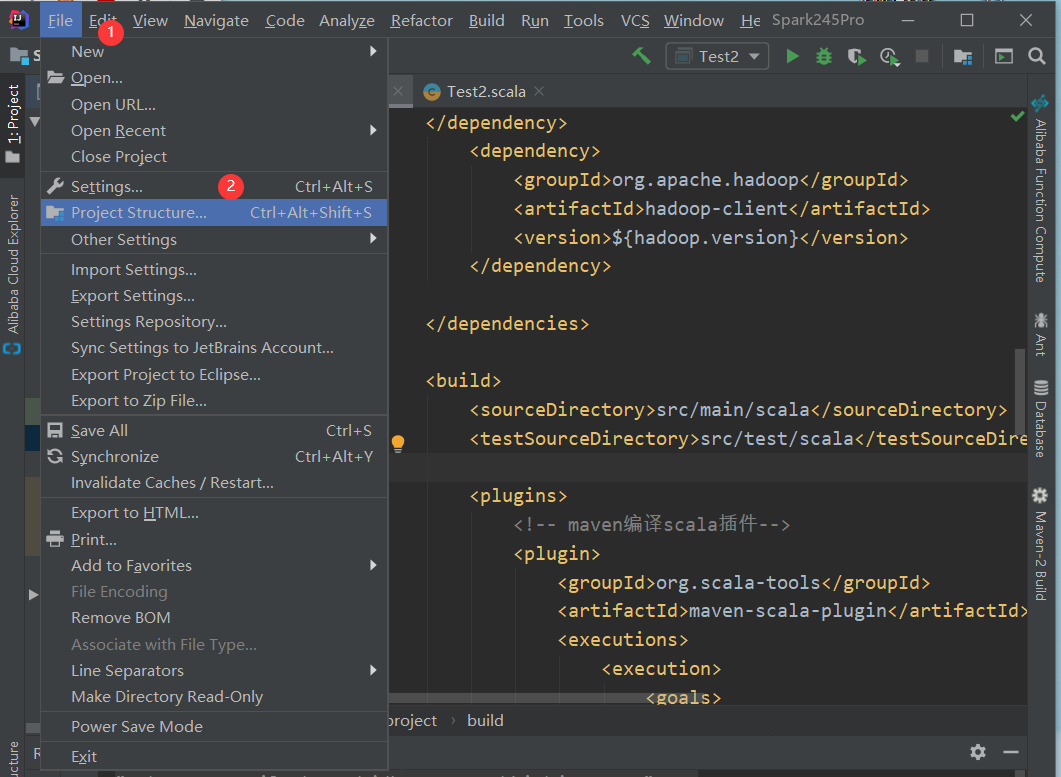This screenshot has width=1061, height=777.
Task: Click the green hammer Build Project icon
Action: [x=641, y=56]
